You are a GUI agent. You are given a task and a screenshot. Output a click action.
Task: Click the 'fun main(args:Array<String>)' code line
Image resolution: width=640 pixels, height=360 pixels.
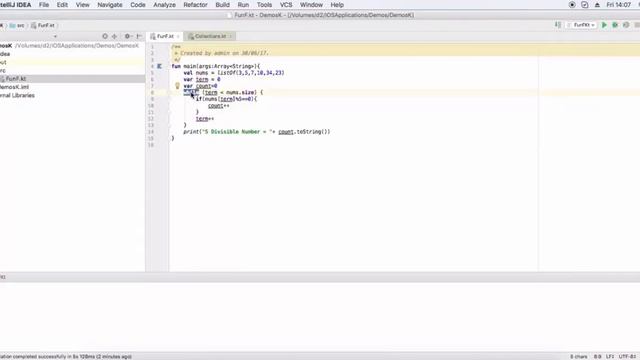pyautogui.click(x=216, y=66)
